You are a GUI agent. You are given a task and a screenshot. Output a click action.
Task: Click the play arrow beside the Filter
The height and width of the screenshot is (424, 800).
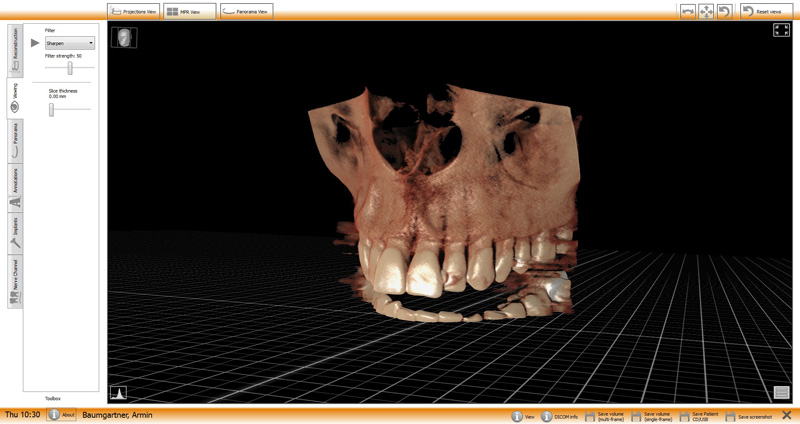point(36,43)
